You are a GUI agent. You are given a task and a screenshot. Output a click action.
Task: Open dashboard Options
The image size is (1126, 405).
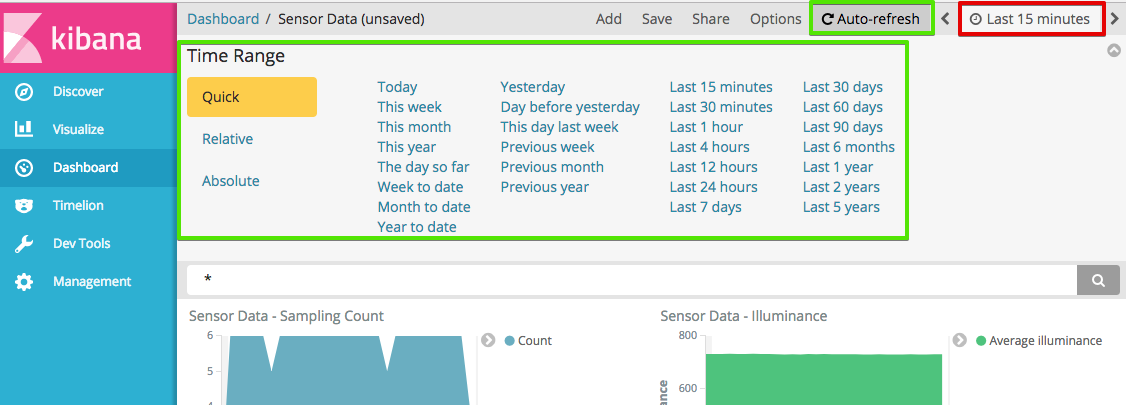click(776, 19)
